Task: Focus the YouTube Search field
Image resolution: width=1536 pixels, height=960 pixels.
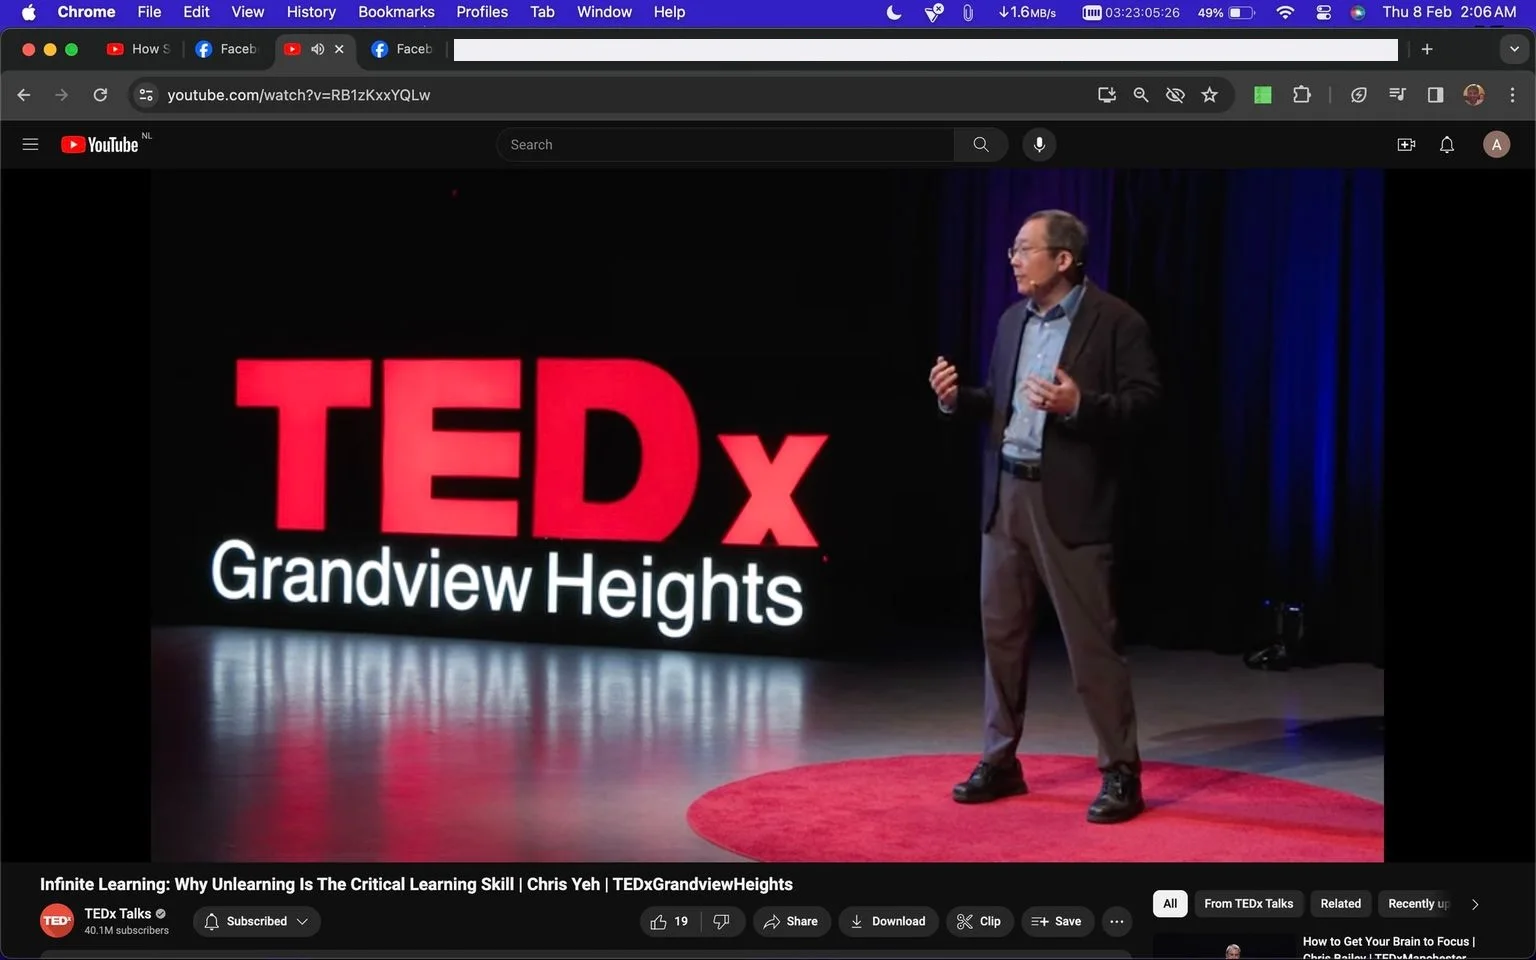Action: [x=725, y=144]
